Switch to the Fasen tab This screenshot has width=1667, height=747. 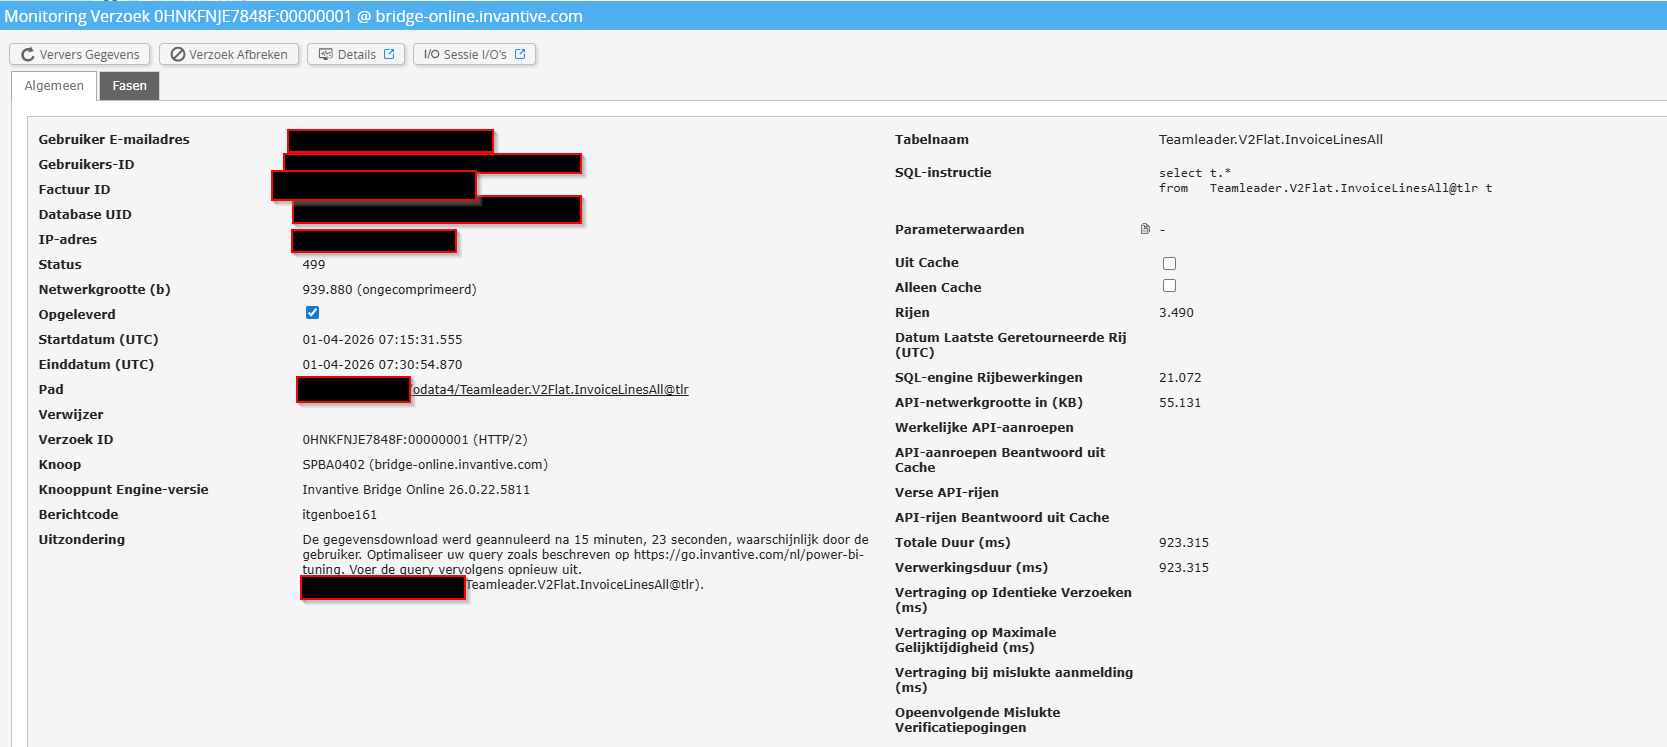point(129,86)
